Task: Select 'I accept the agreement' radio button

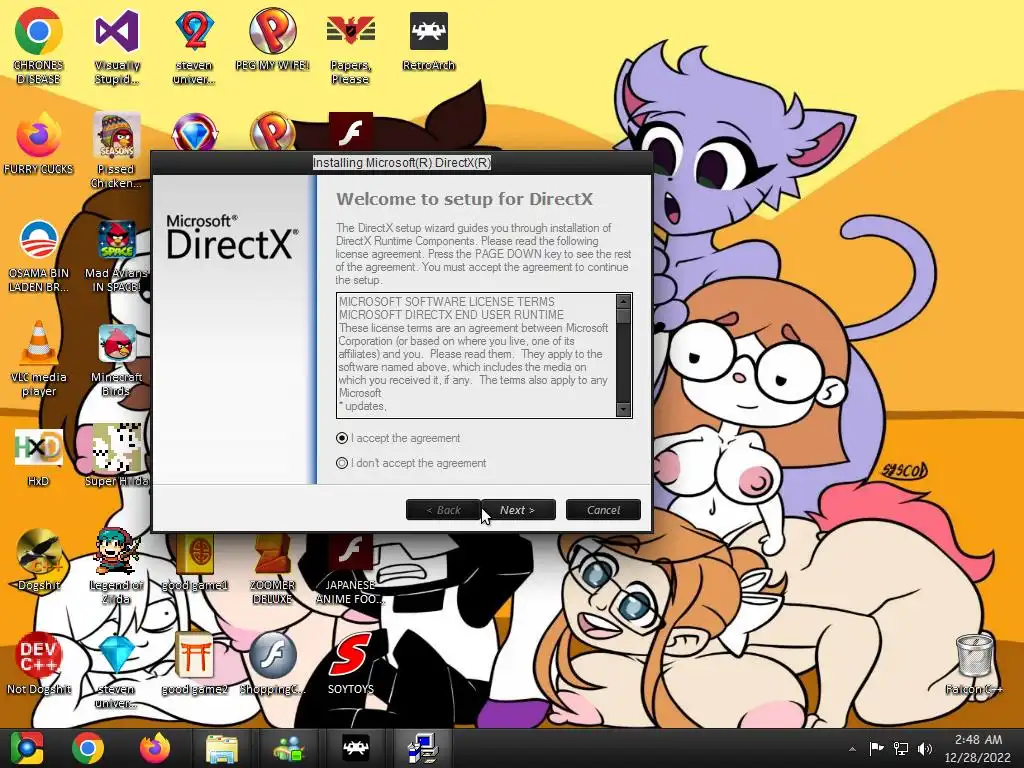Action: [342, 438]
